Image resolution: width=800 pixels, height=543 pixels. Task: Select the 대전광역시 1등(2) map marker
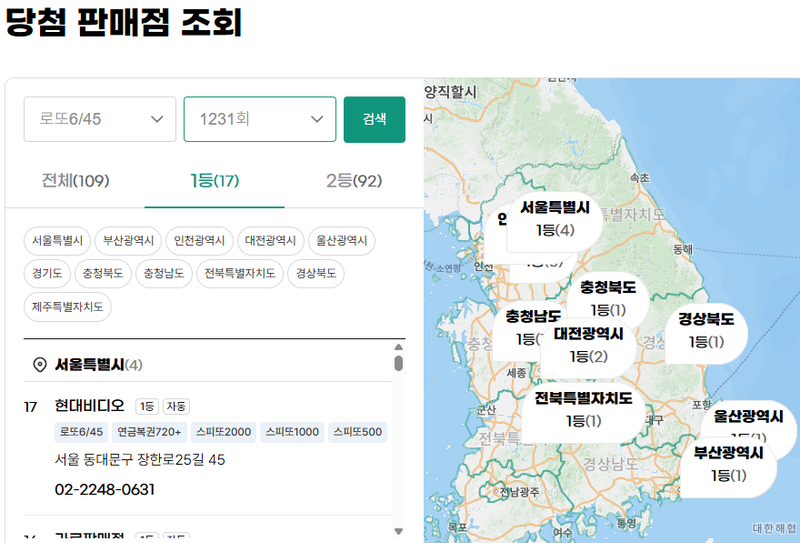coord(588,345)
